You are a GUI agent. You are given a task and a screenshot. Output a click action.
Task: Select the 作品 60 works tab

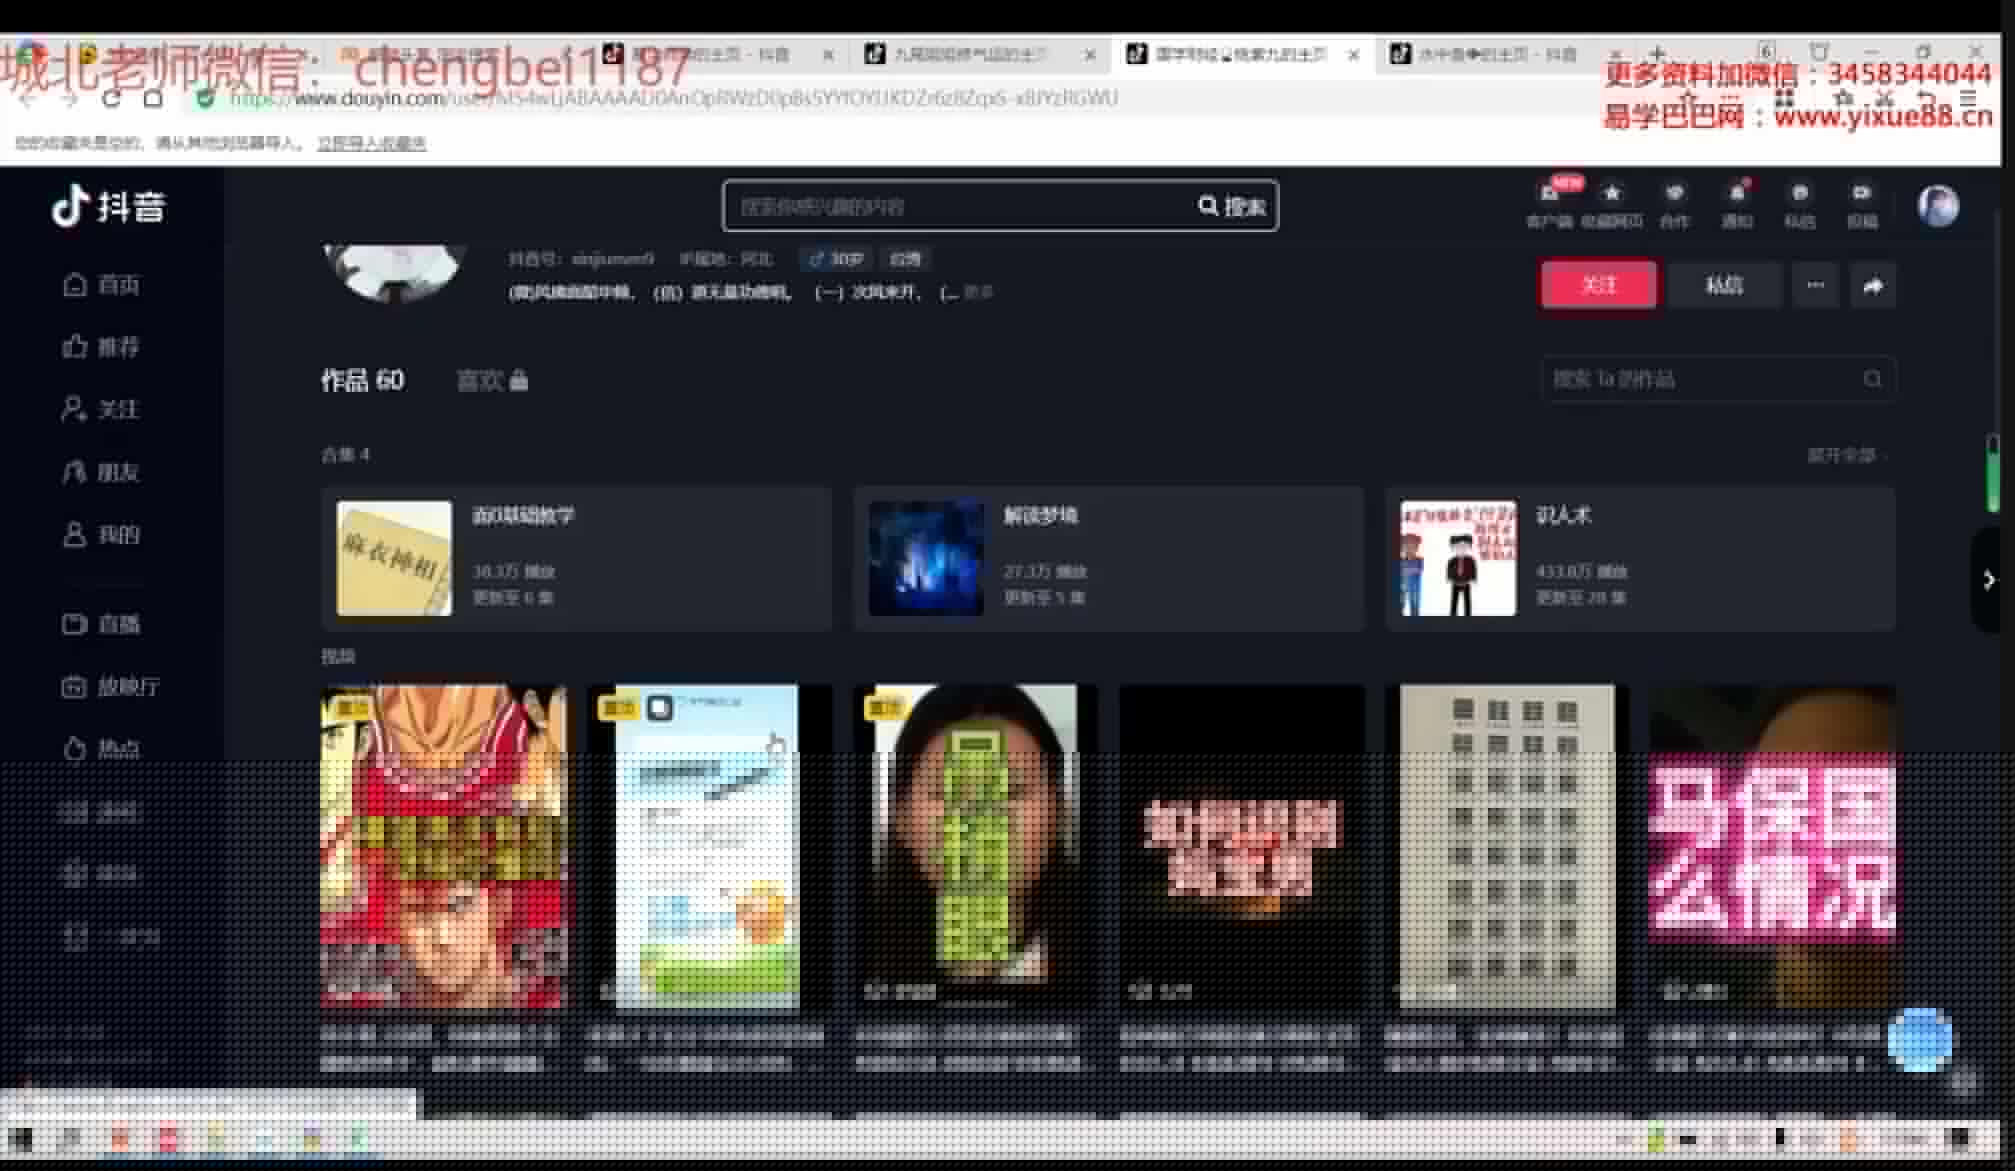[x=362, y=380]
